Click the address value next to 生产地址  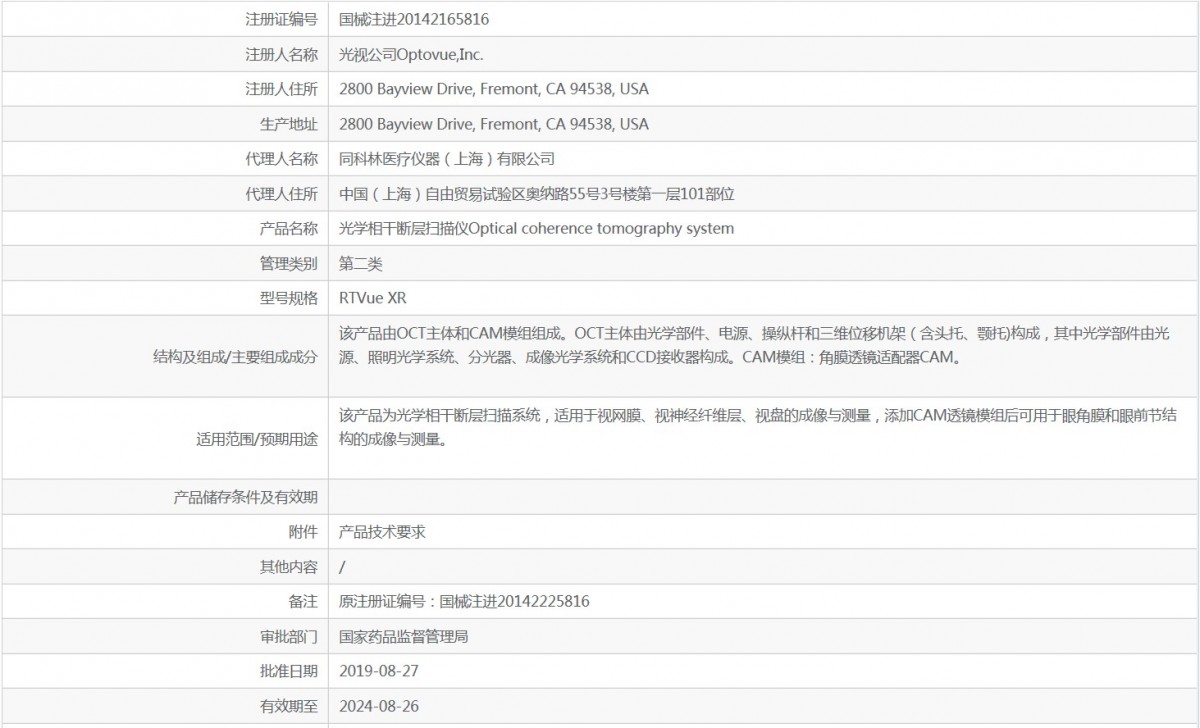(494, 124)
